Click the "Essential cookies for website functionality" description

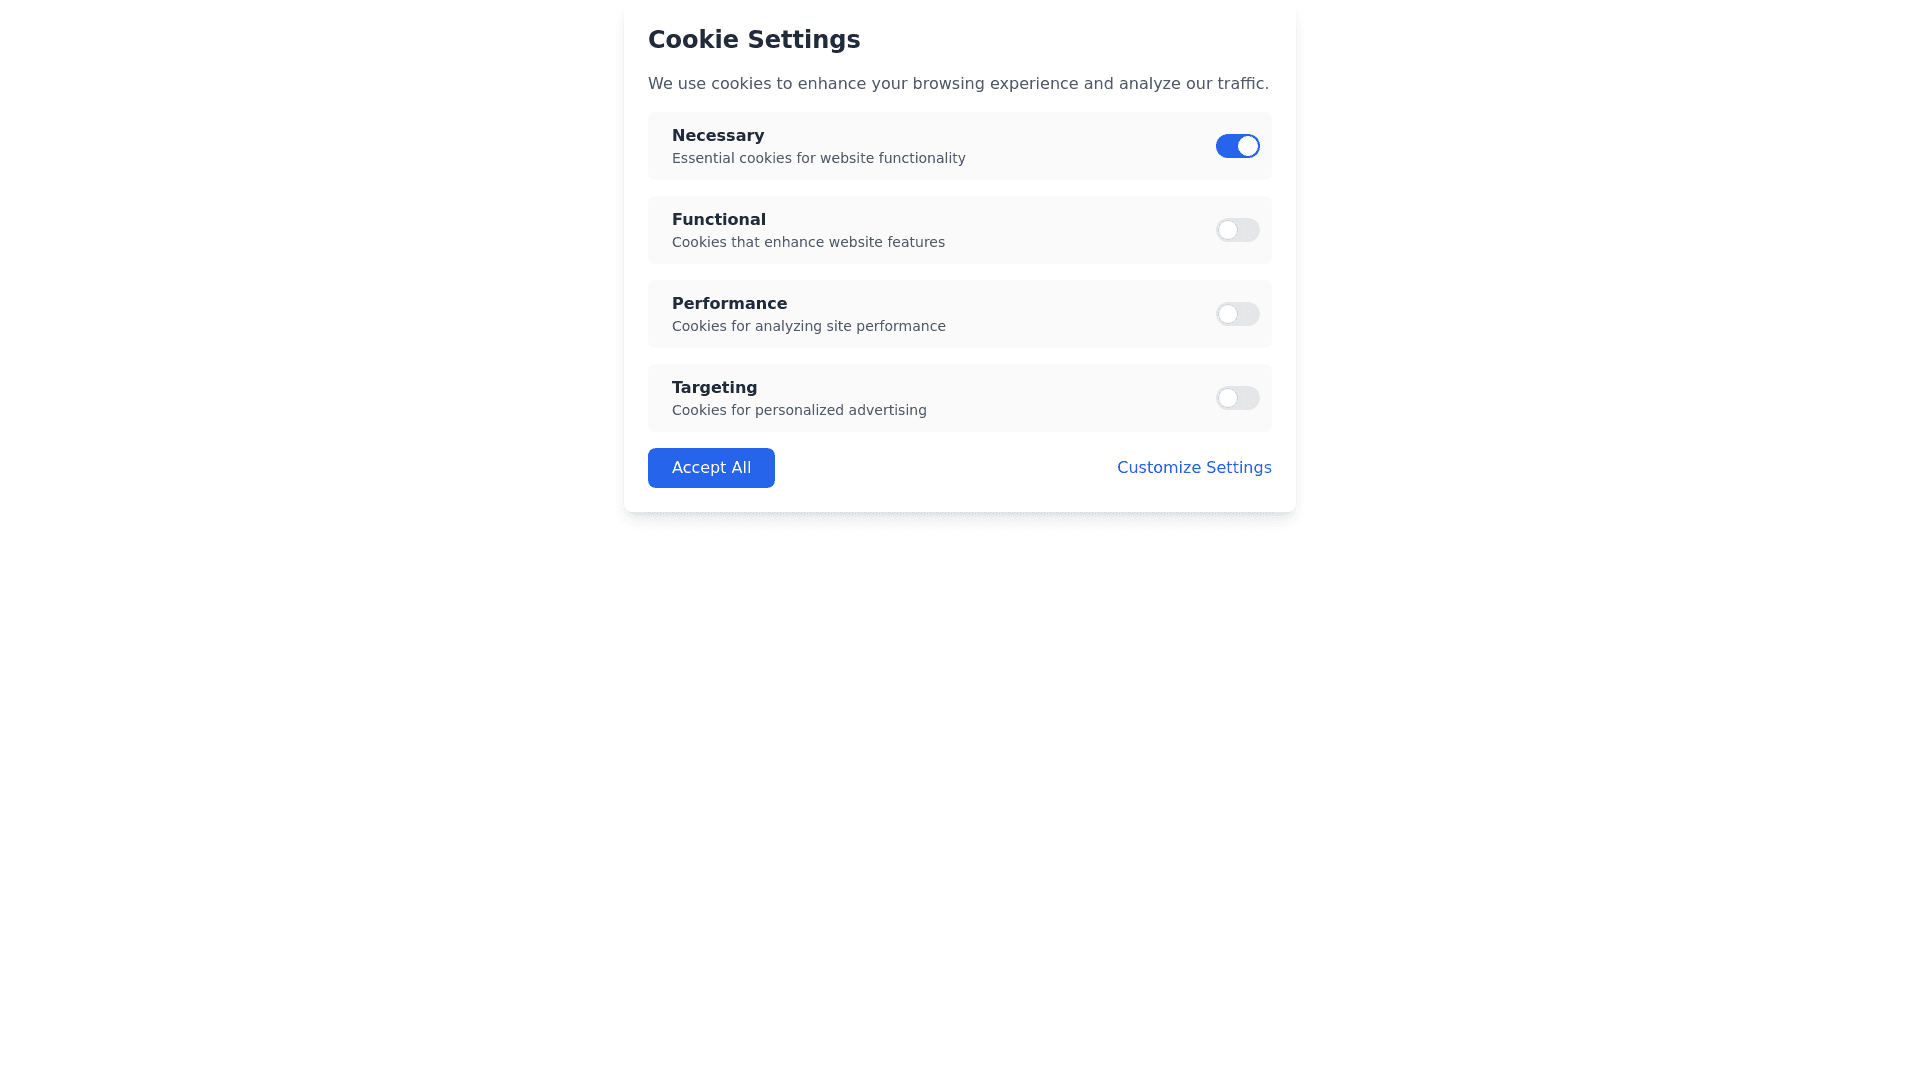click(x=818, y=158)
